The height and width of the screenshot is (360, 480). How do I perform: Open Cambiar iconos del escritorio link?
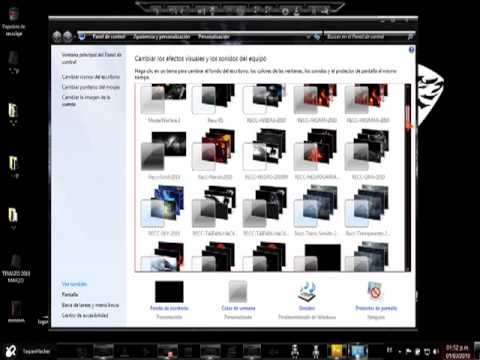(91, 77)
